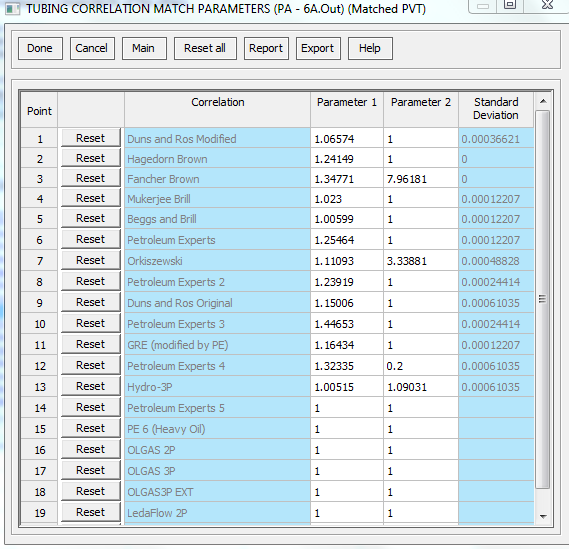Edit Parameter 1 value 1.23919
Screen dimensions: 569x549
[x=347, y=282]
